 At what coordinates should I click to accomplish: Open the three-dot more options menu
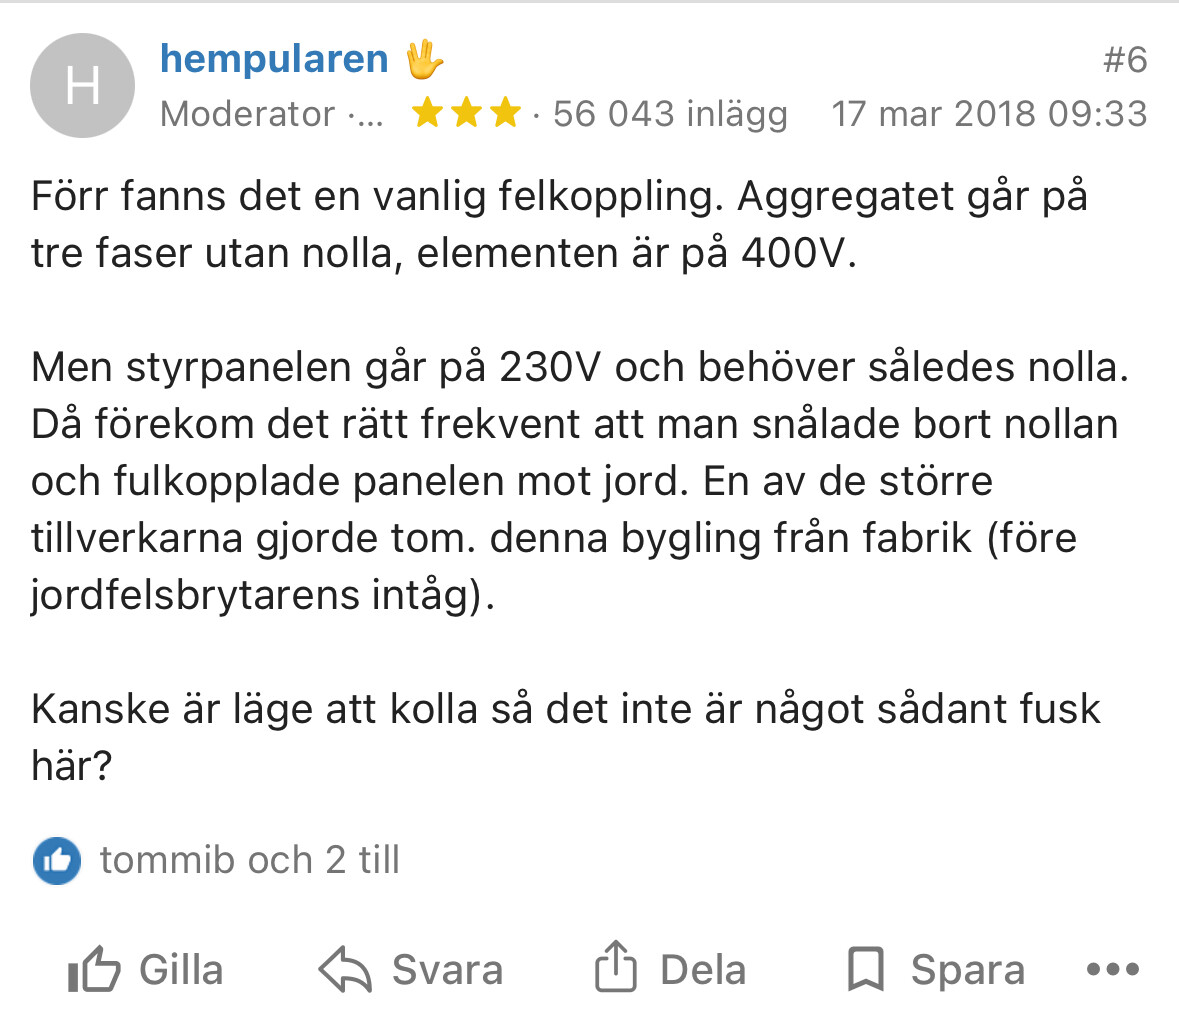coord(1112,970)
